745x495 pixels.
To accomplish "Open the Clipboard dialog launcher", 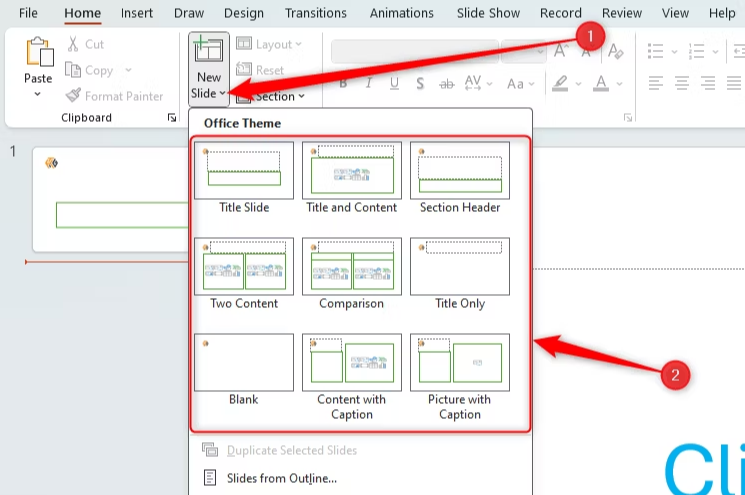I will tap(172, 117).
